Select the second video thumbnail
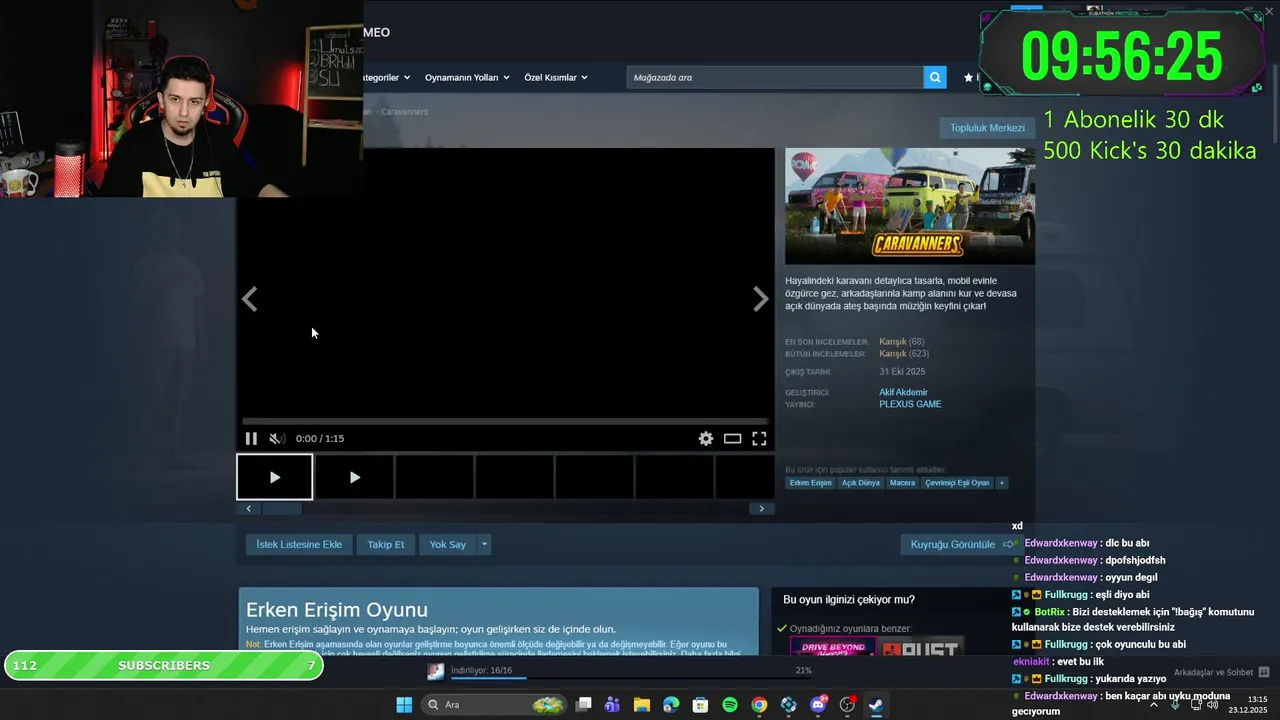 pyautogui.click(x=354, y=477)
